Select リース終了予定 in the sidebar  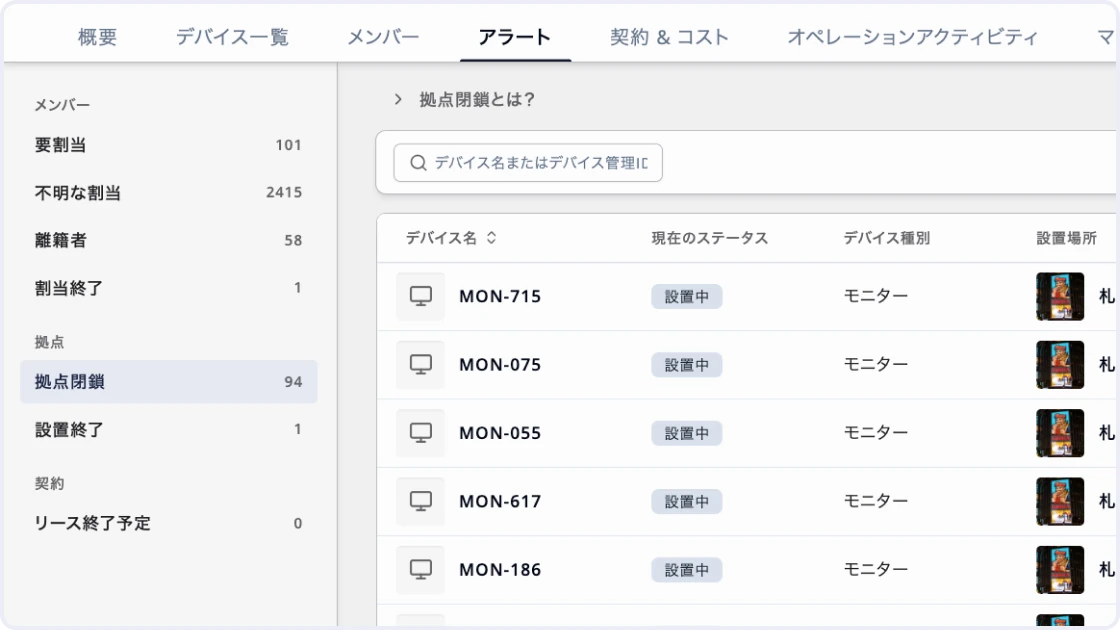point(169,523)
